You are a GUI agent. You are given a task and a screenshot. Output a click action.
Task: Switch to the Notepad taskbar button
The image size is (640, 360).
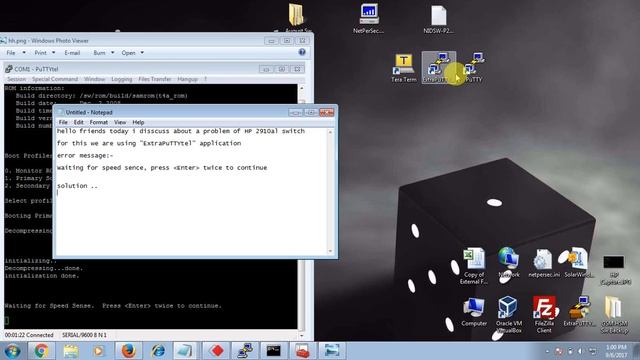pos(185,351)
